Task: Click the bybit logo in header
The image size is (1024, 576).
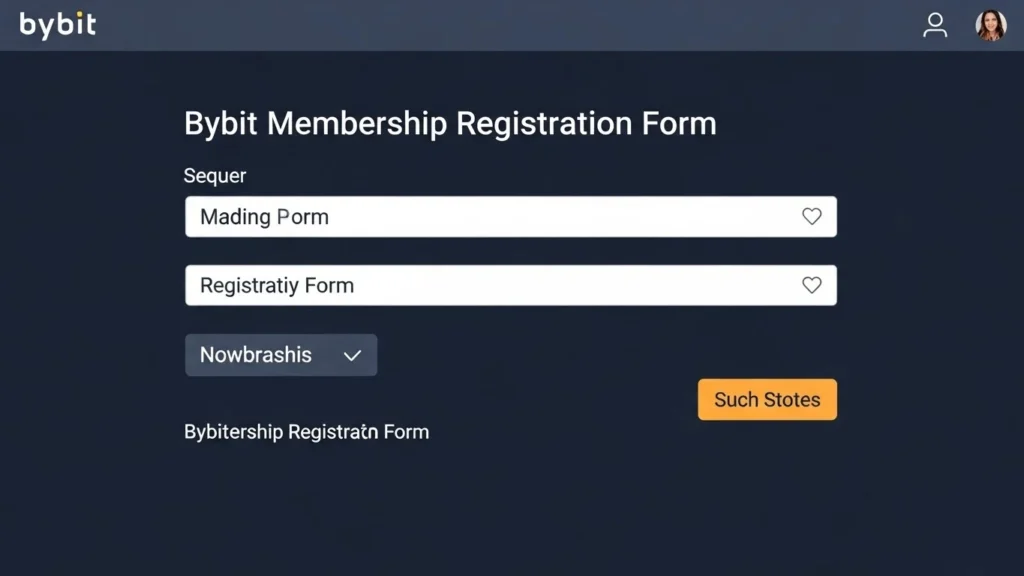Action: (x=58, y=25)
